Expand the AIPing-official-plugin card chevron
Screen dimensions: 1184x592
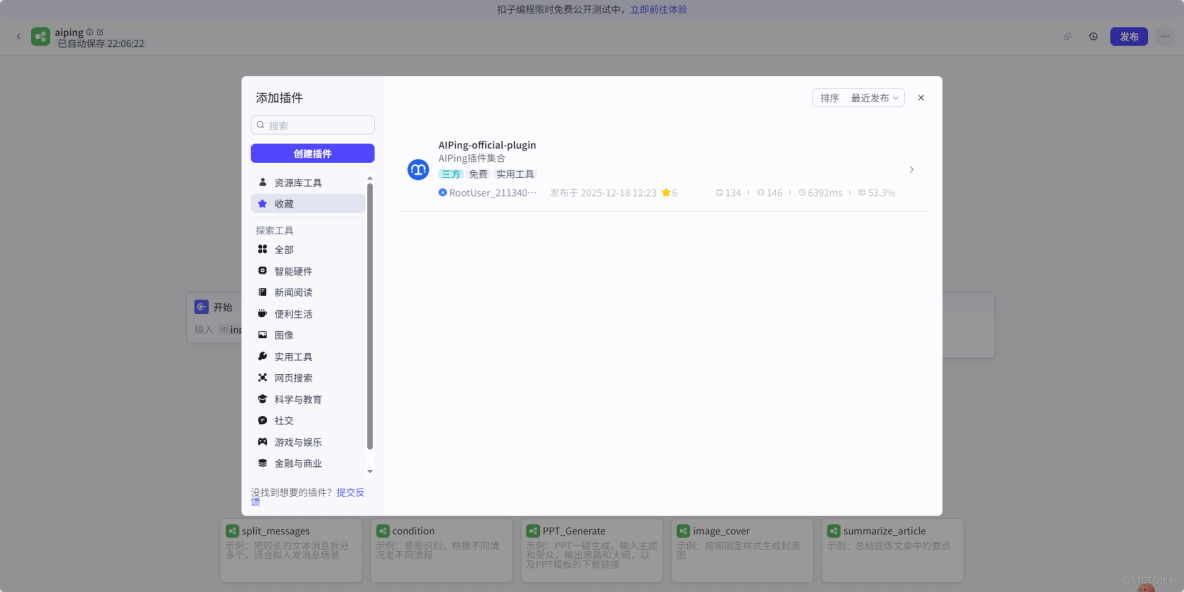(x=911, y=169)
